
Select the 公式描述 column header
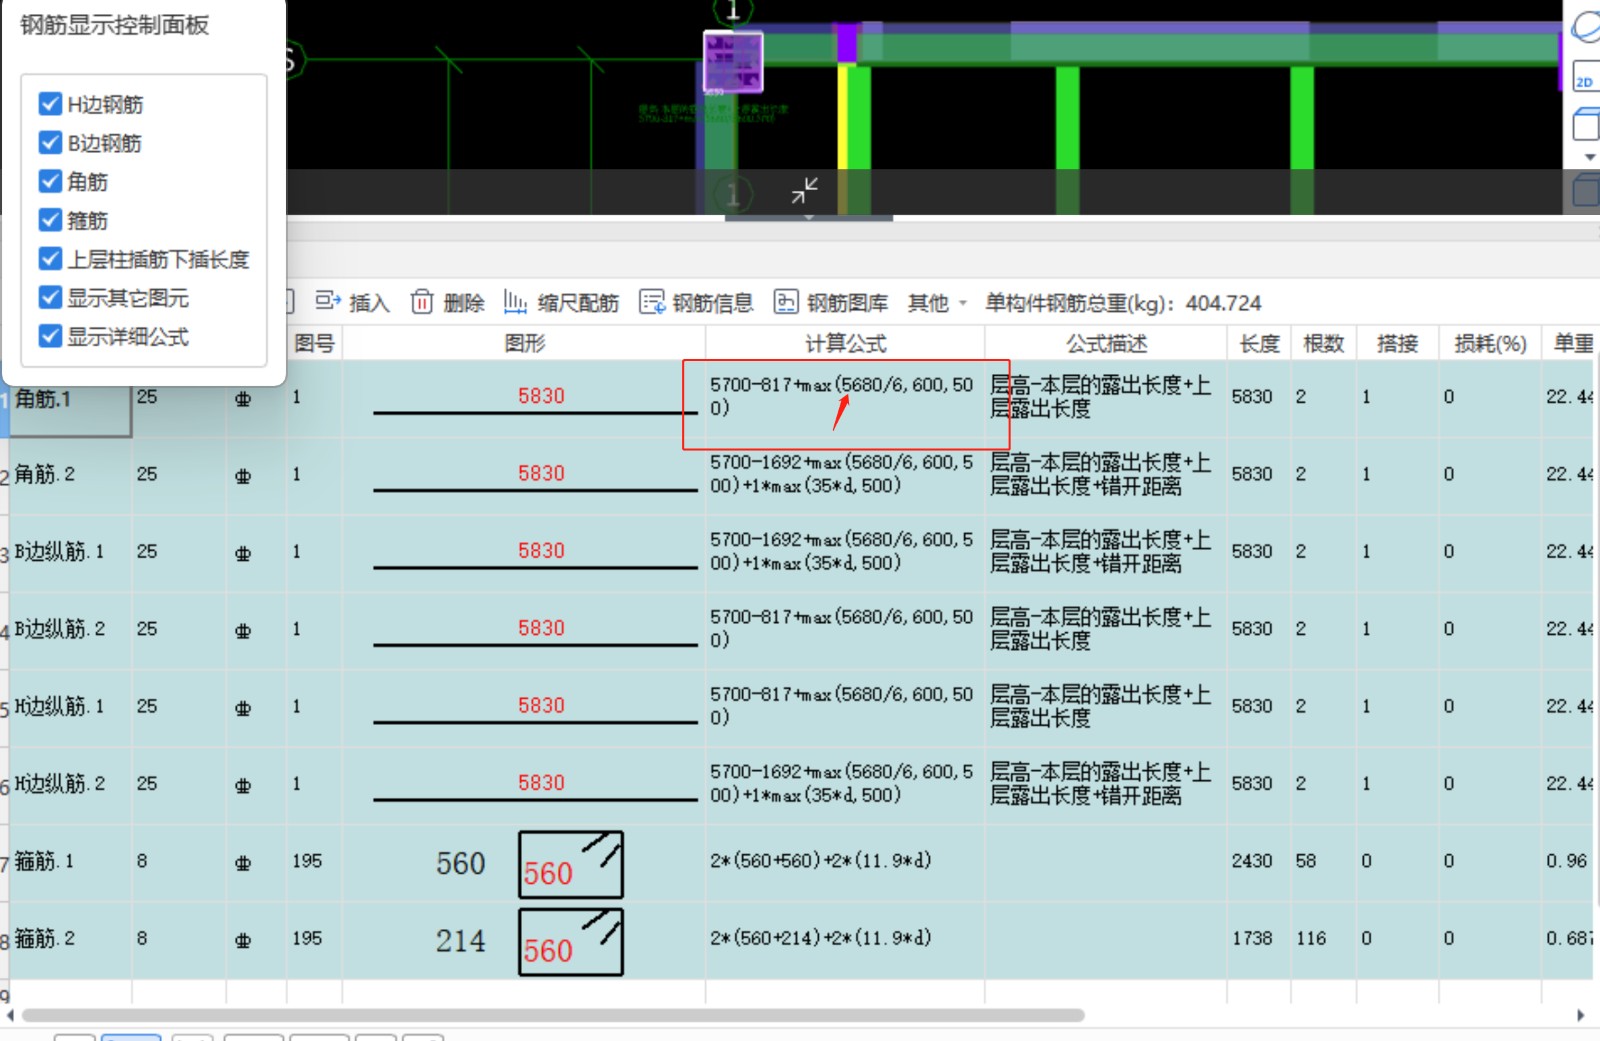(1106, 343)
